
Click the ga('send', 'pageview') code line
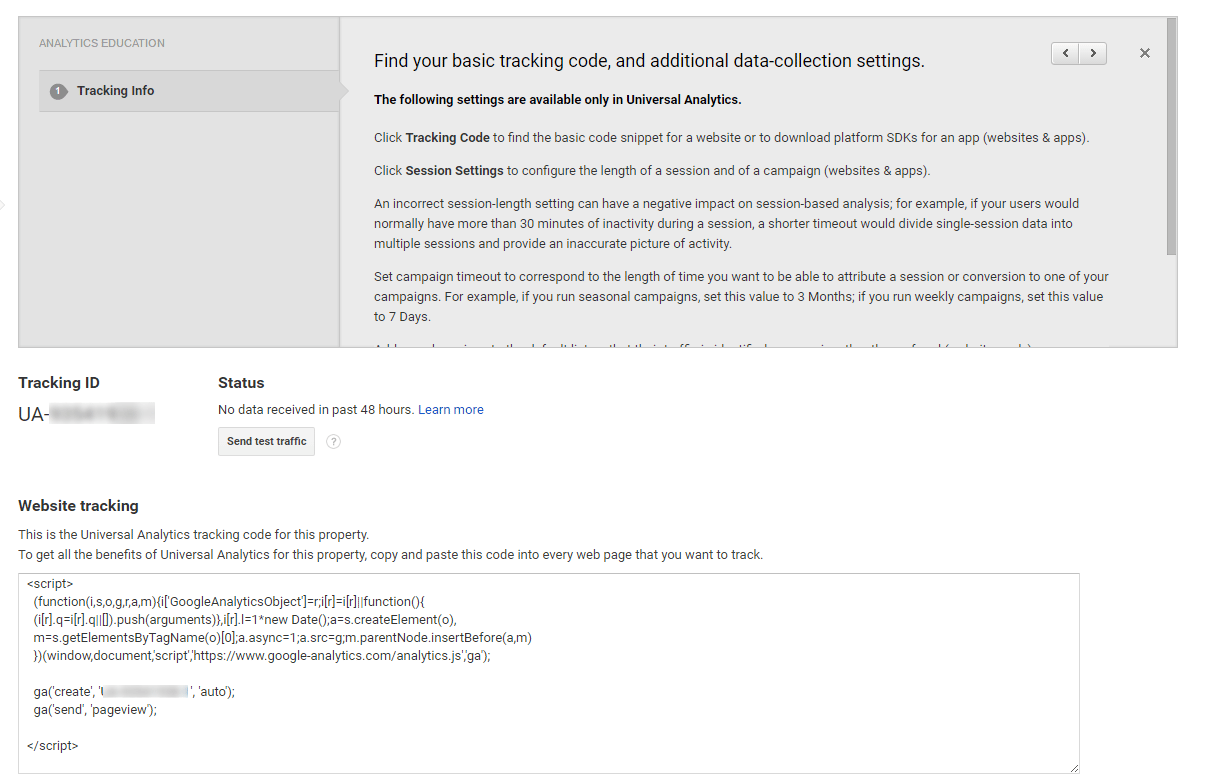[x=95, y=709]
